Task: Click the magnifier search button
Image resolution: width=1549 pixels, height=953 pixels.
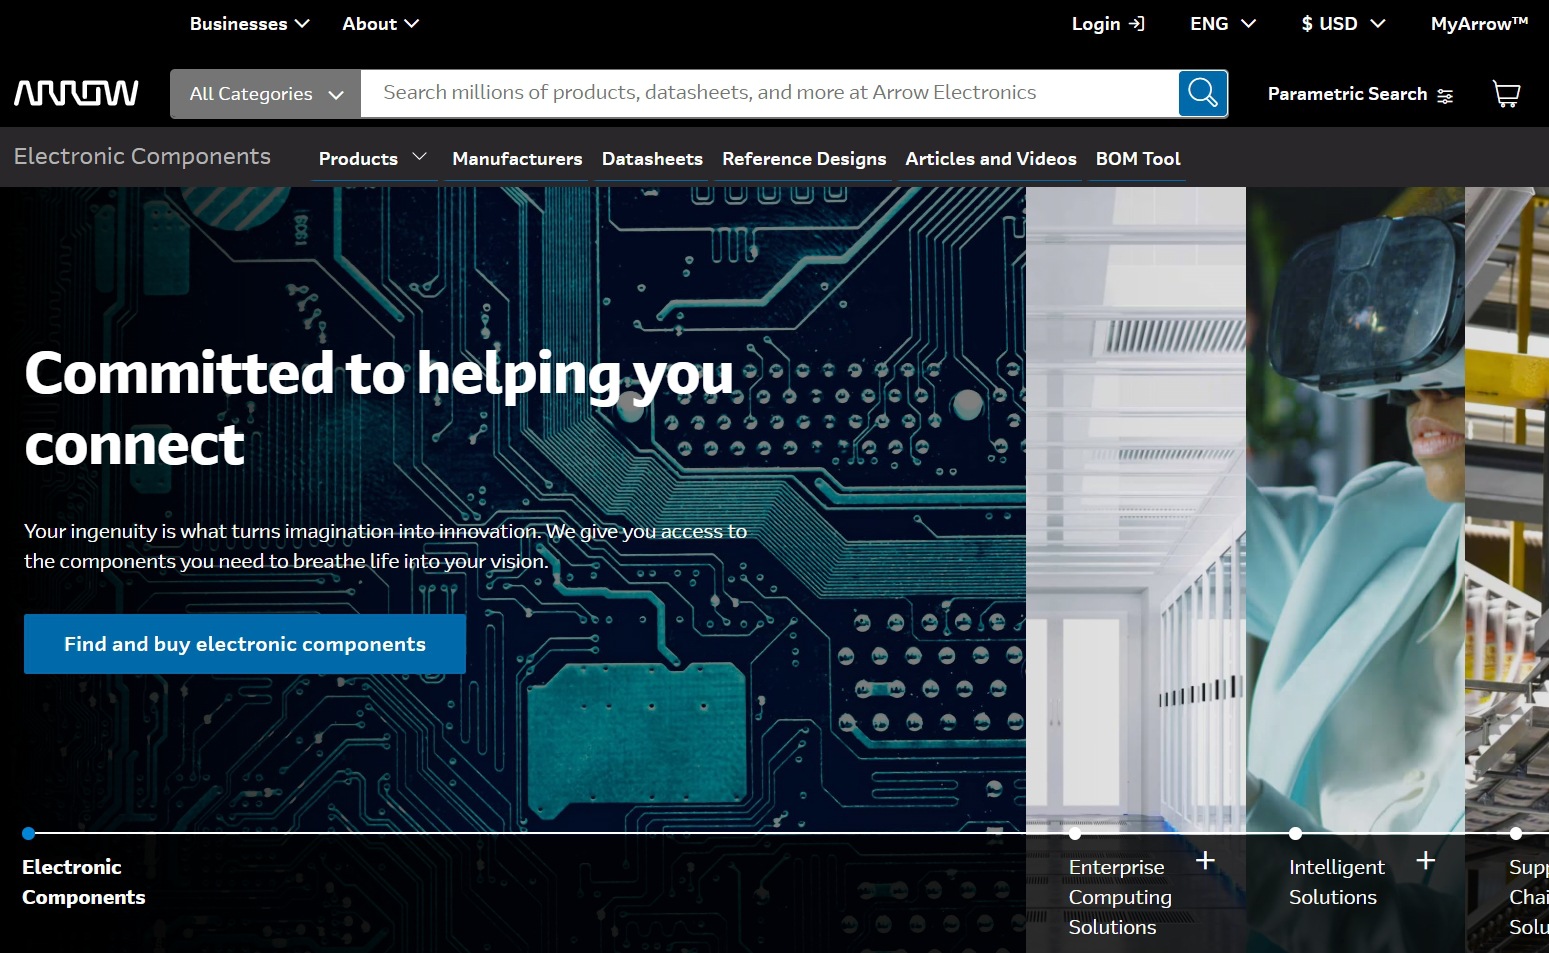Action: (1203, 94)
